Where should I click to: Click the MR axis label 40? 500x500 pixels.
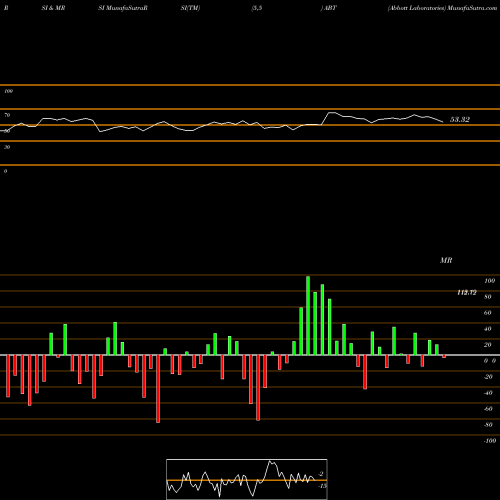click(x=487, y=329)
